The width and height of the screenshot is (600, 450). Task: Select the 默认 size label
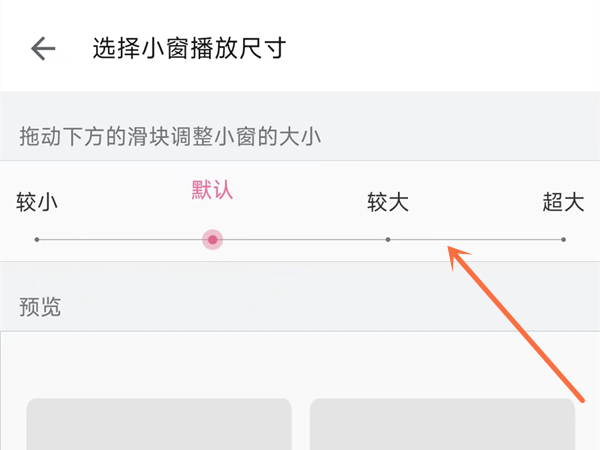(212, 190)
